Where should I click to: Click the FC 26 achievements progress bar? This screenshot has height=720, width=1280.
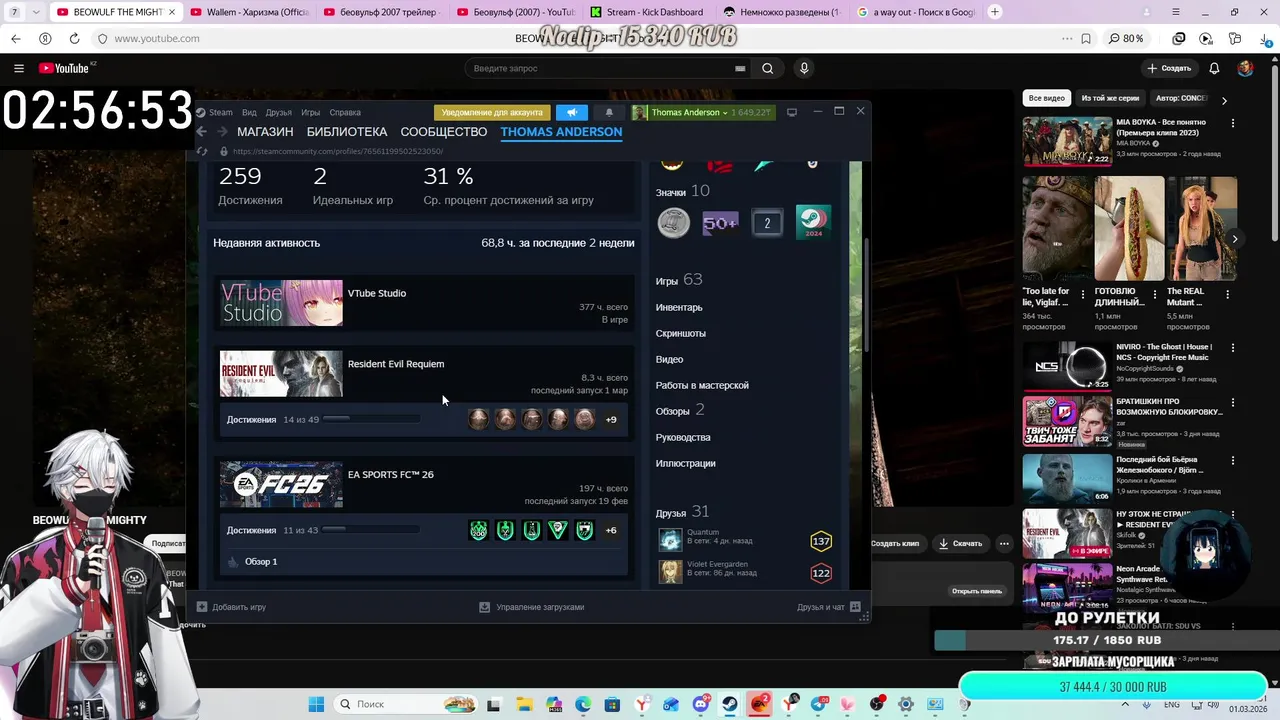pyautogui.click(x=371, y=530)
